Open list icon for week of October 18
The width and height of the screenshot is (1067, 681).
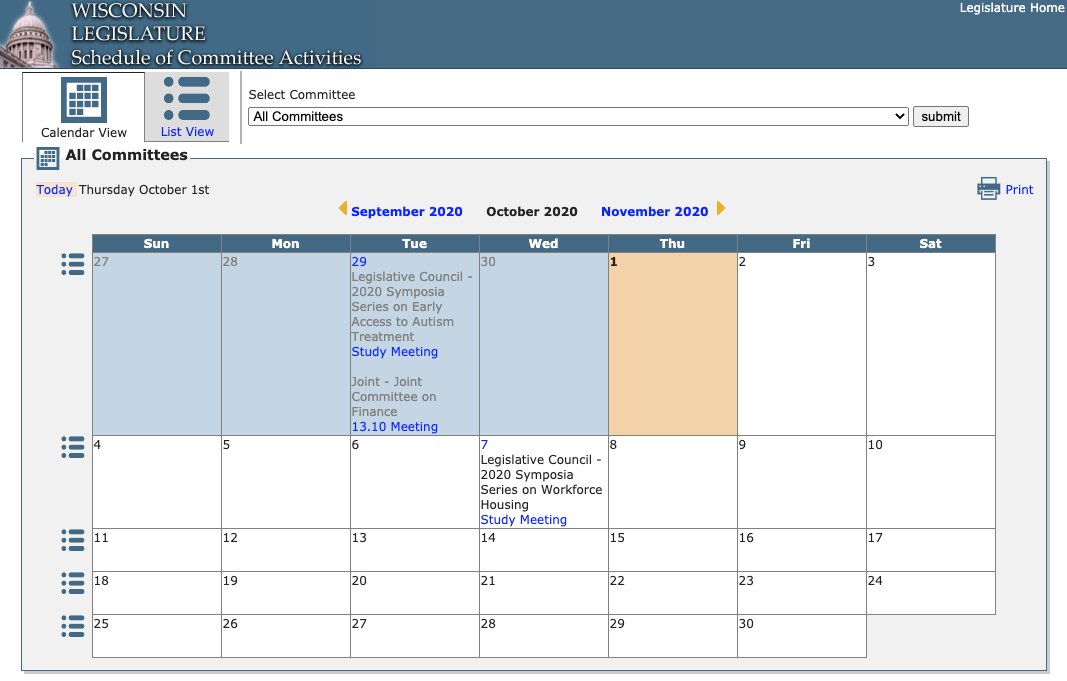(73, 583)
